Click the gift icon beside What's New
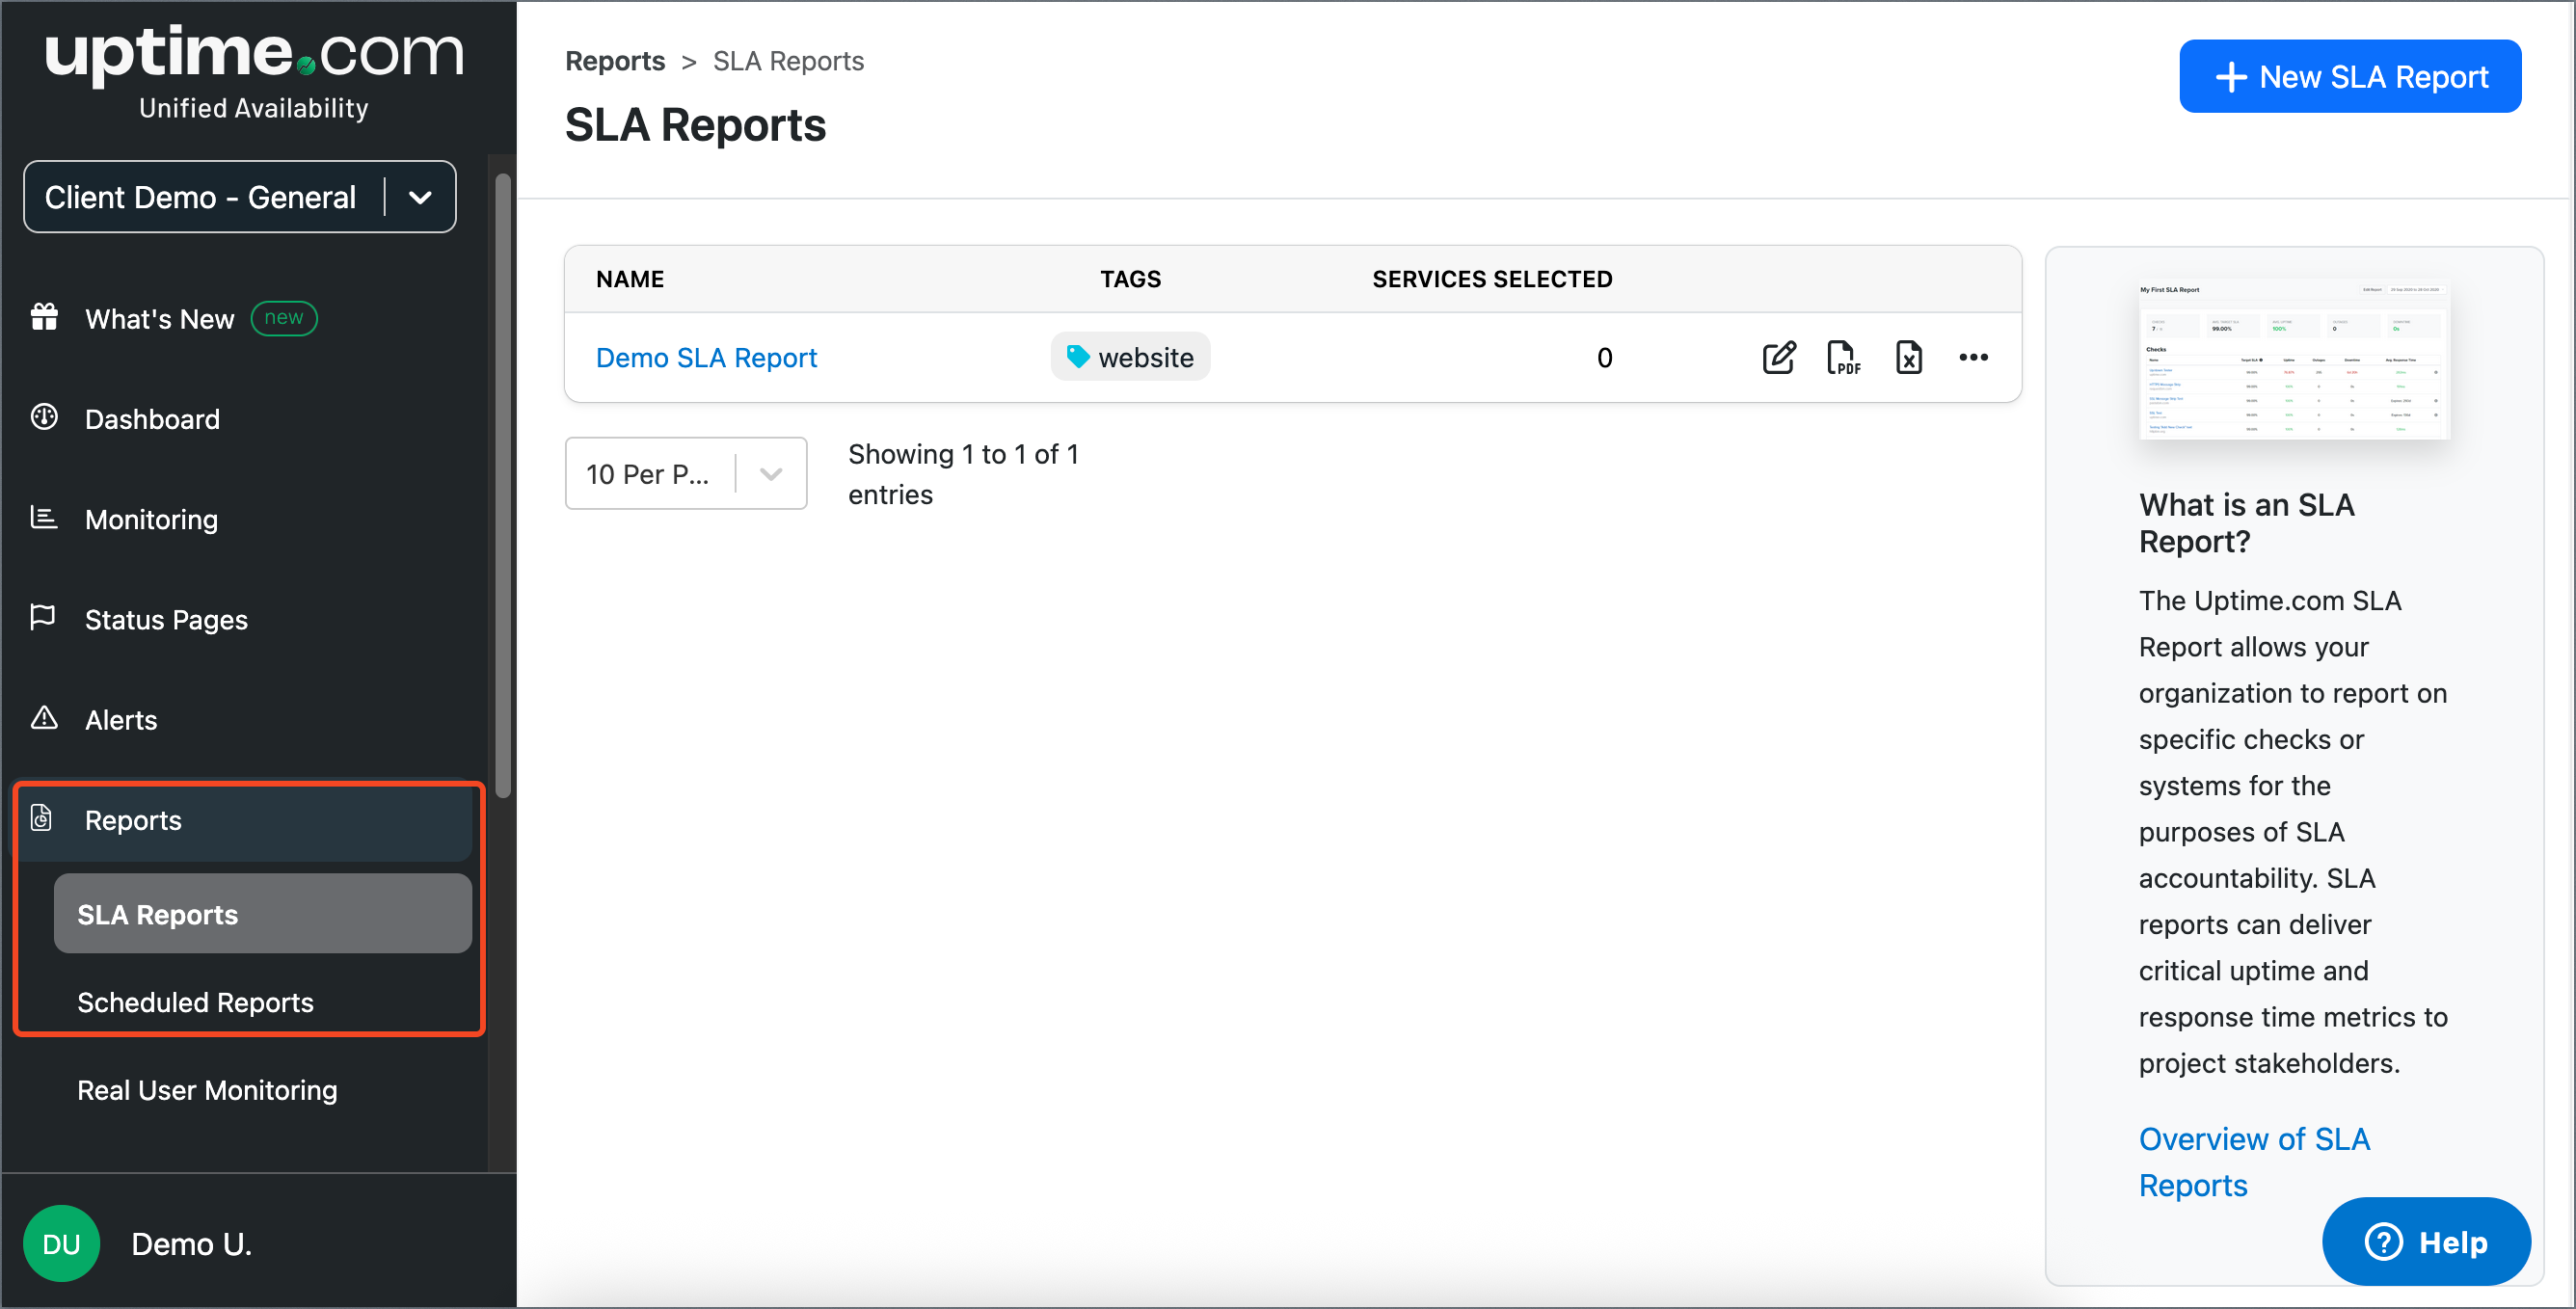Viewport: 2576px width, 1309px height. tap(44, 317)
